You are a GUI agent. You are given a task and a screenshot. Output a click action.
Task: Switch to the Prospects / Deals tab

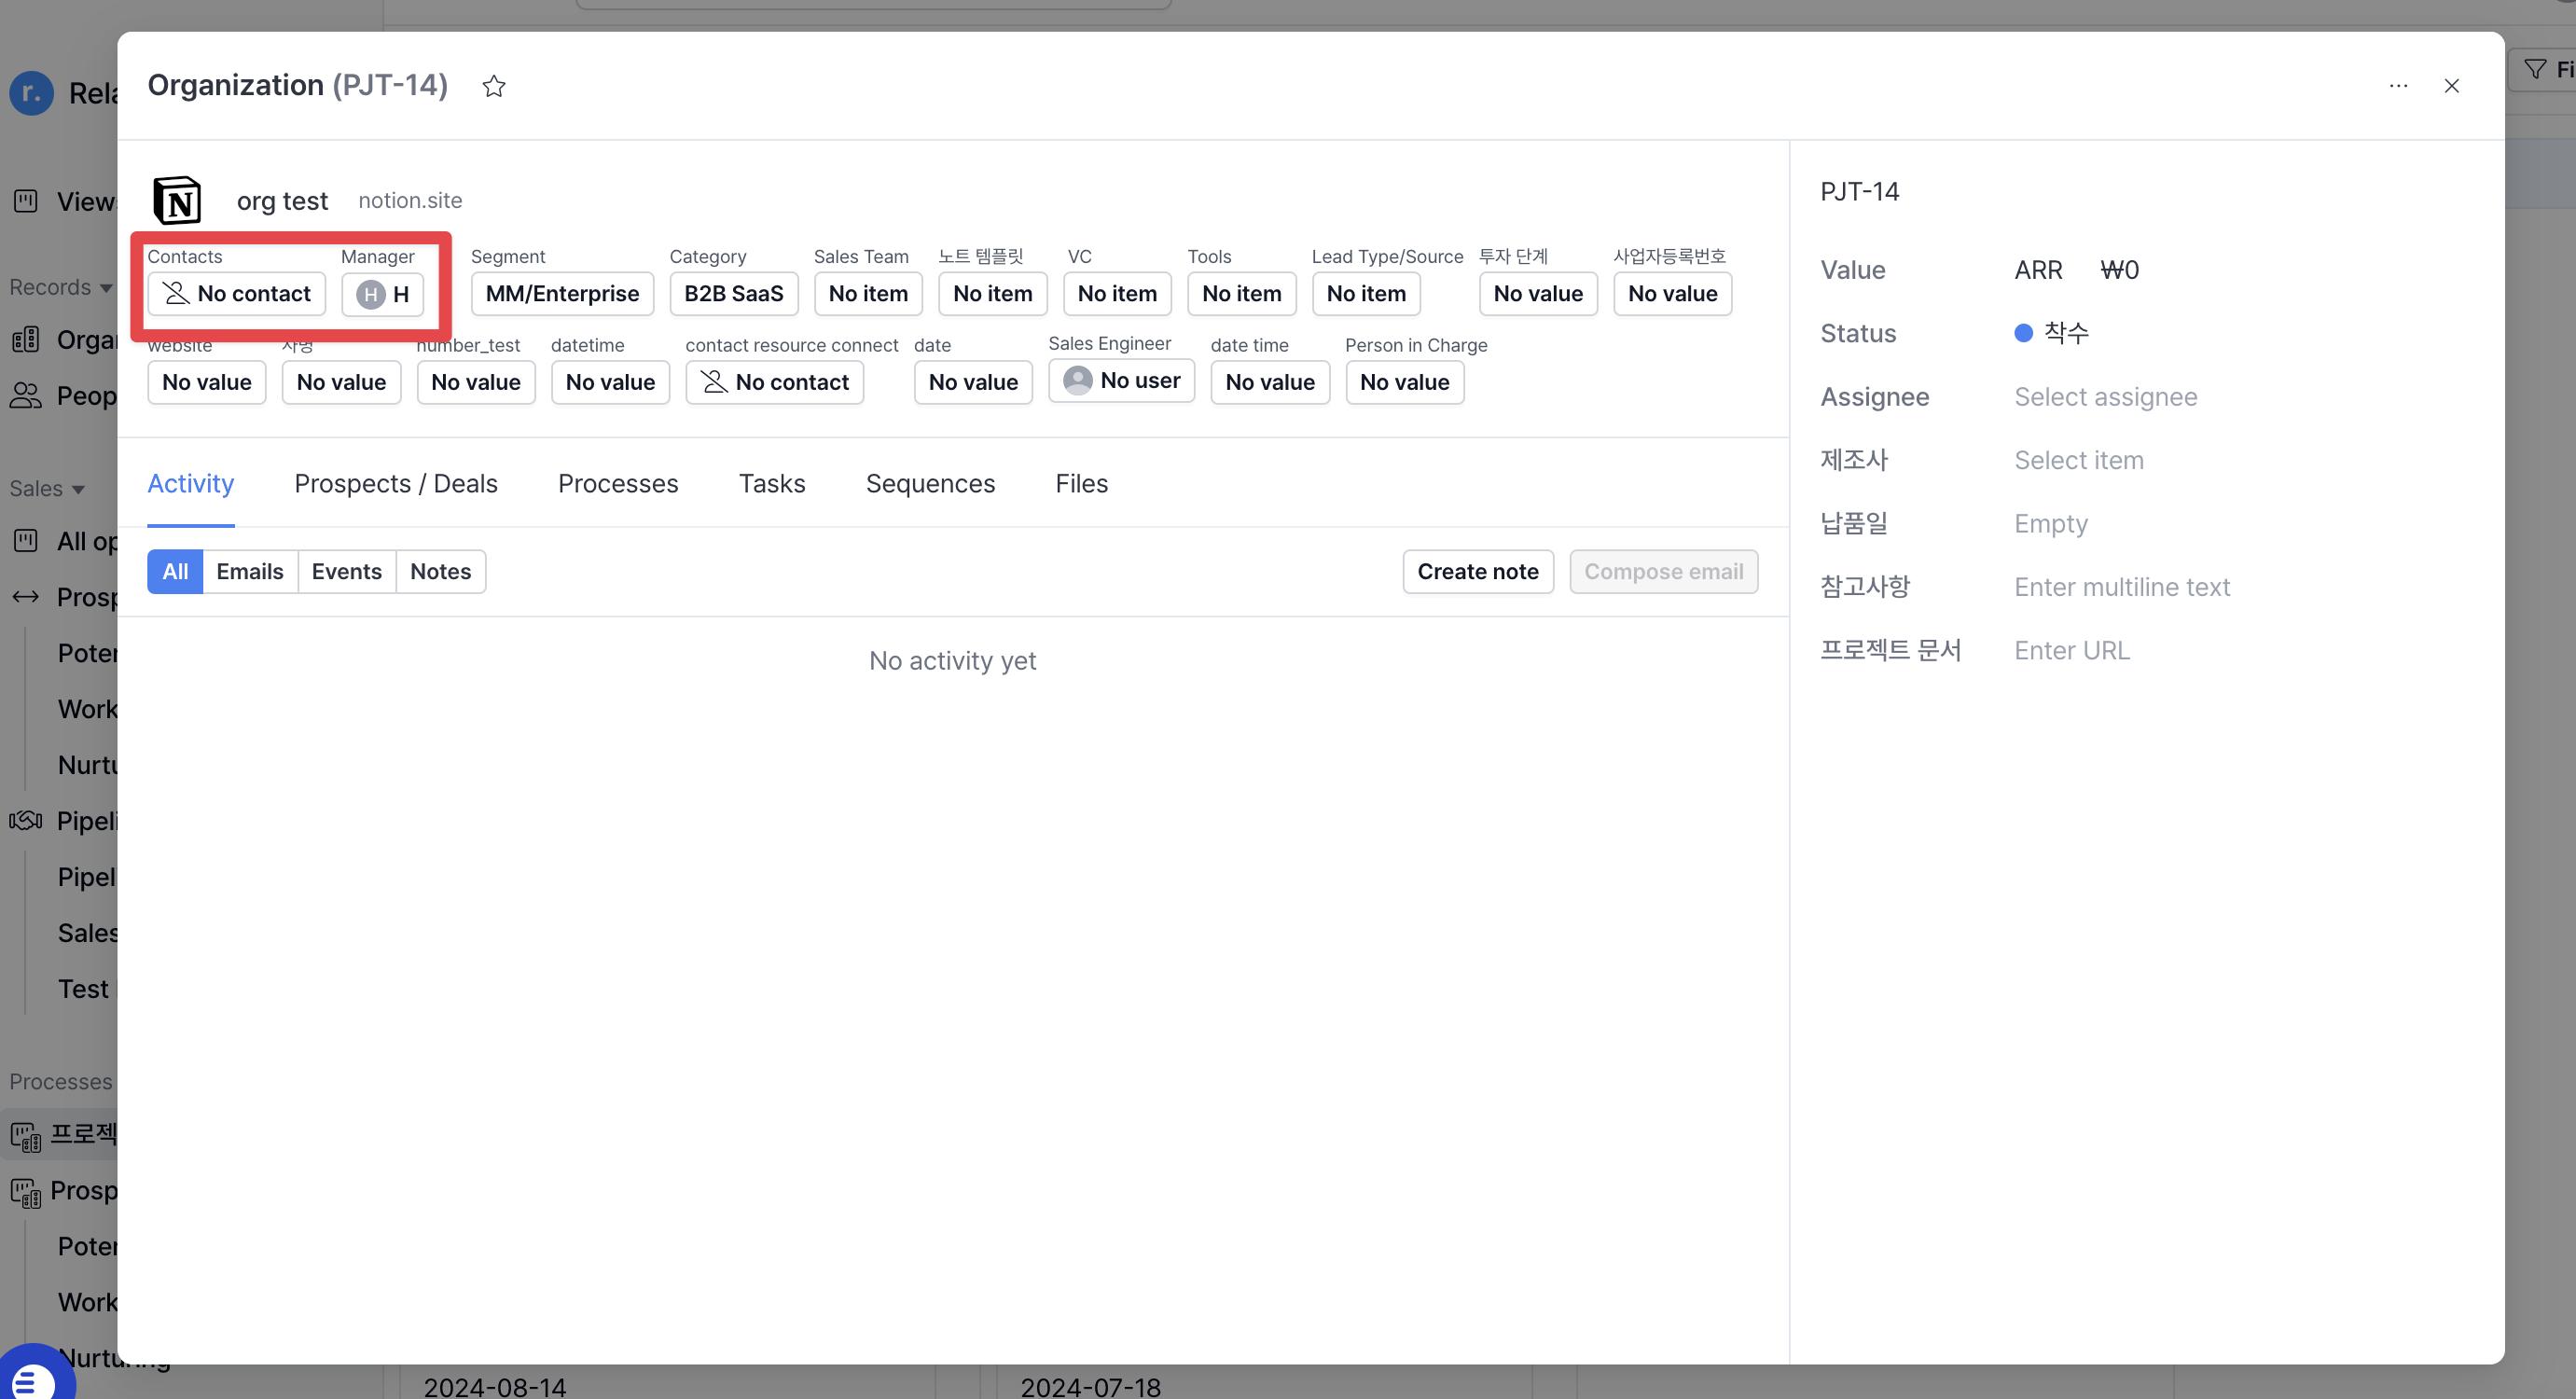click(x=396, y=483)
